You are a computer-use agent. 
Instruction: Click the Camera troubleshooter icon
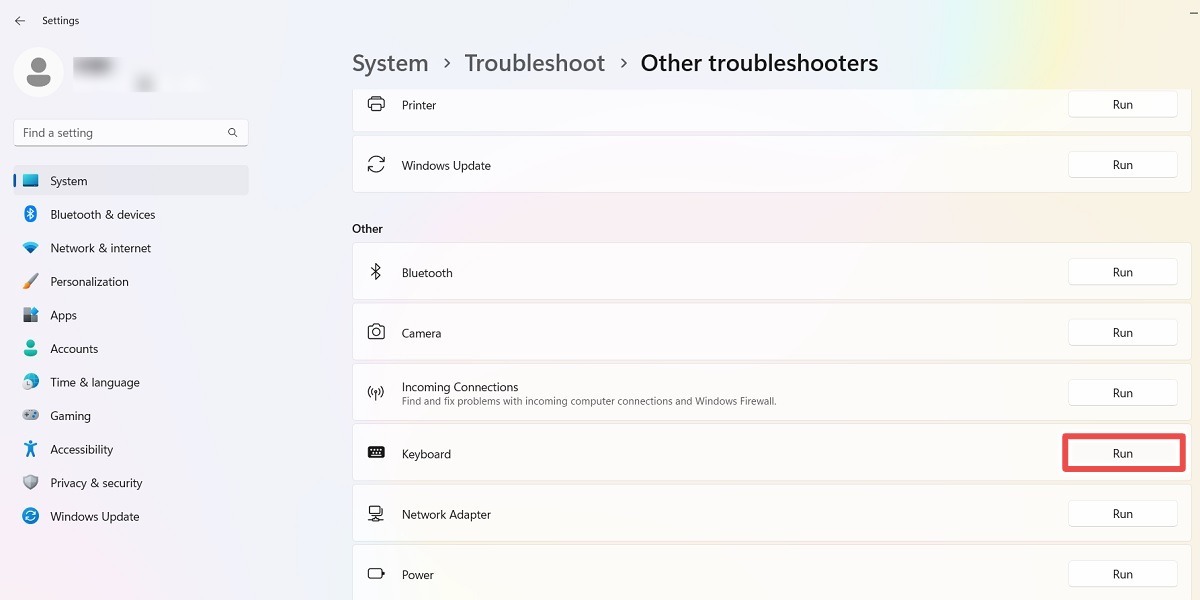tap(376, 332)
